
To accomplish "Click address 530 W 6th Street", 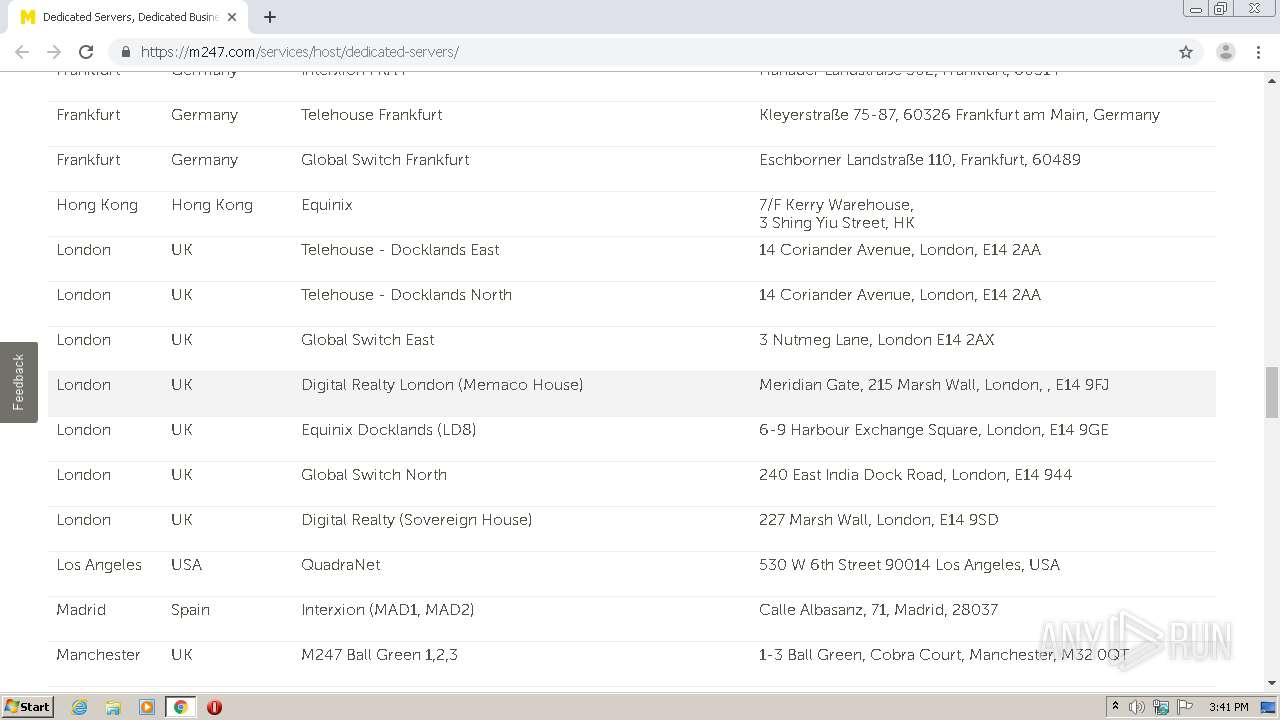I will click(x=910, y=565).
